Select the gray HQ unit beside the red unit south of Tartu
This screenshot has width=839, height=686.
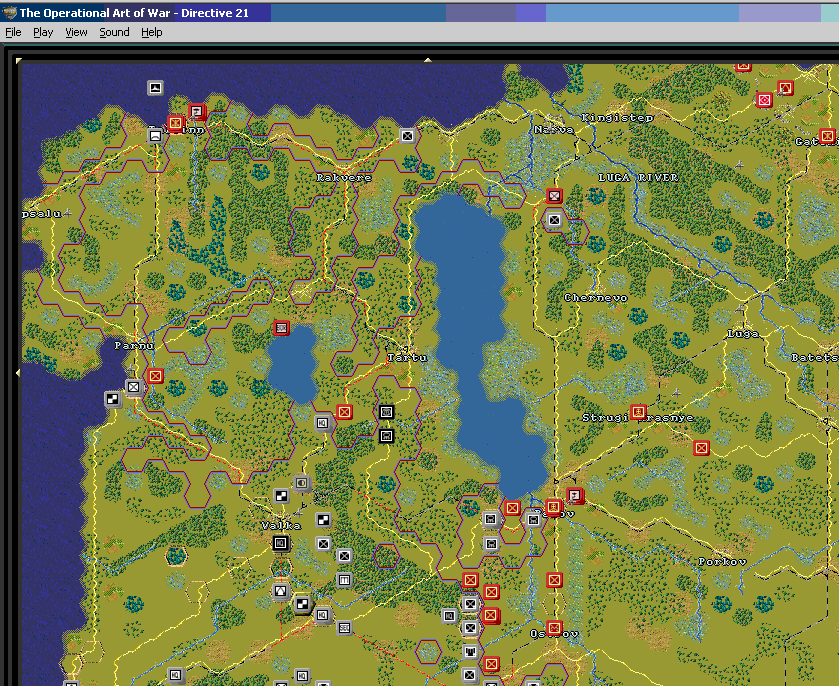point(323,423)
